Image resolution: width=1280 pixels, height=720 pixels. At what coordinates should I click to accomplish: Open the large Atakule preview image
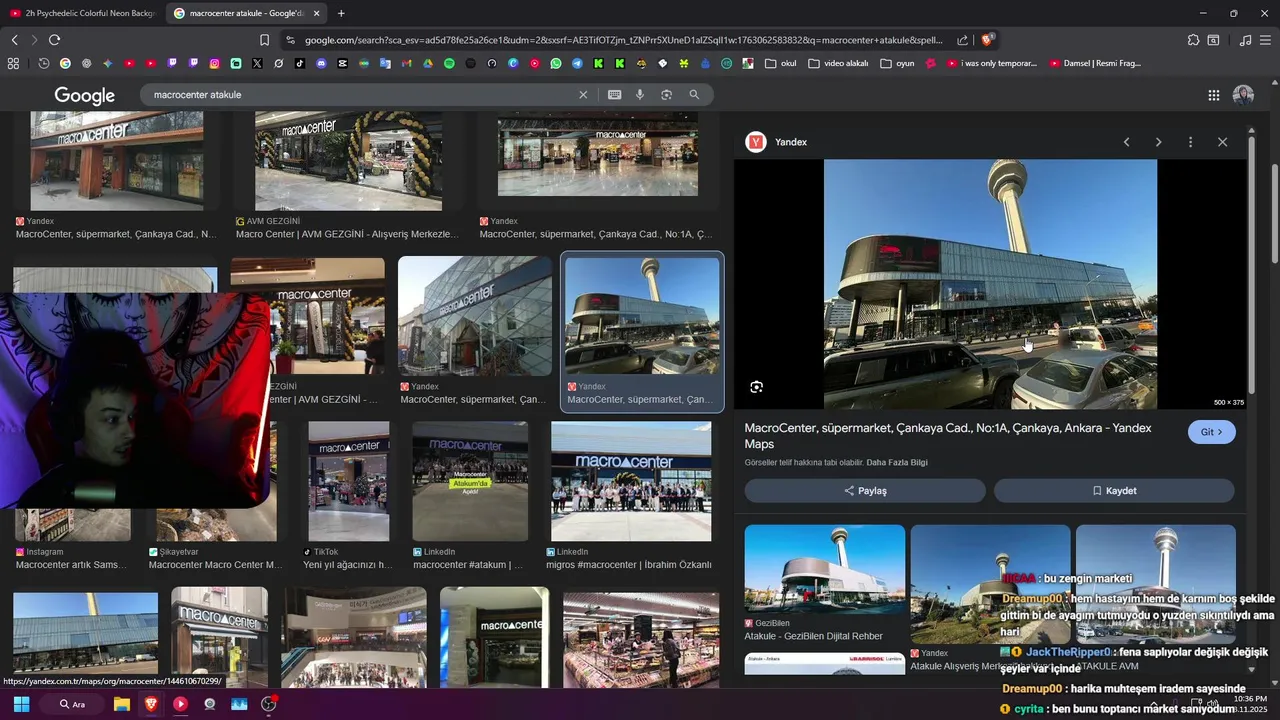click(990, 284)
